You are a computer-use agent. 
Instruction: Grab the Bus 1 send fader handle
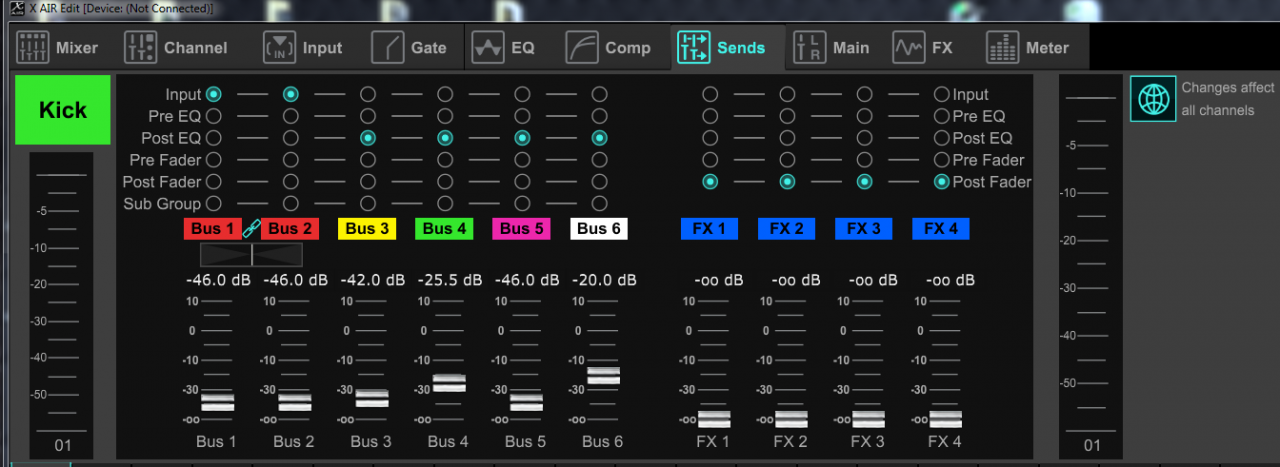tap(217, 402)
